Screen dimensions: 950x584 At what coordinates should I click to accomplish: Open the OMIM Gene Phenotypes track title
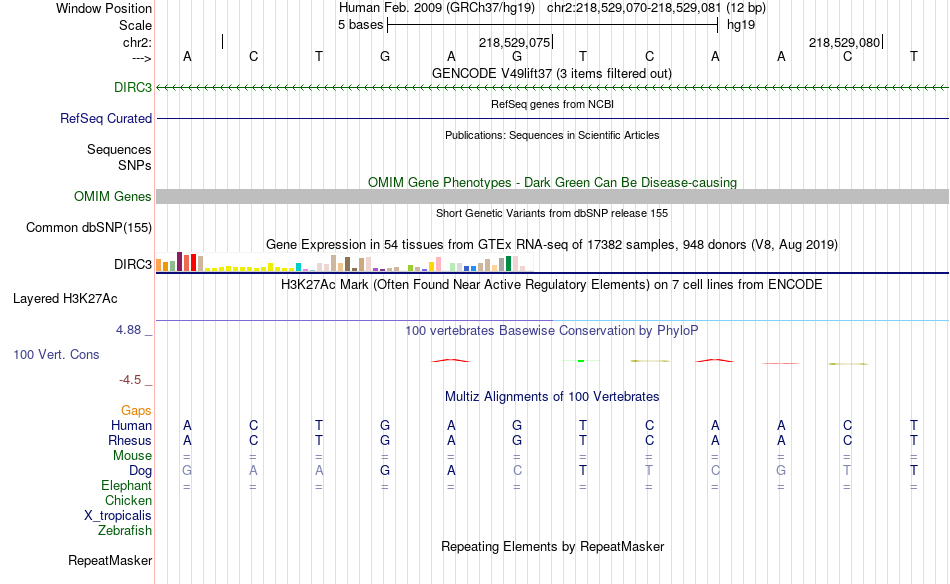(x=552, y=182)
